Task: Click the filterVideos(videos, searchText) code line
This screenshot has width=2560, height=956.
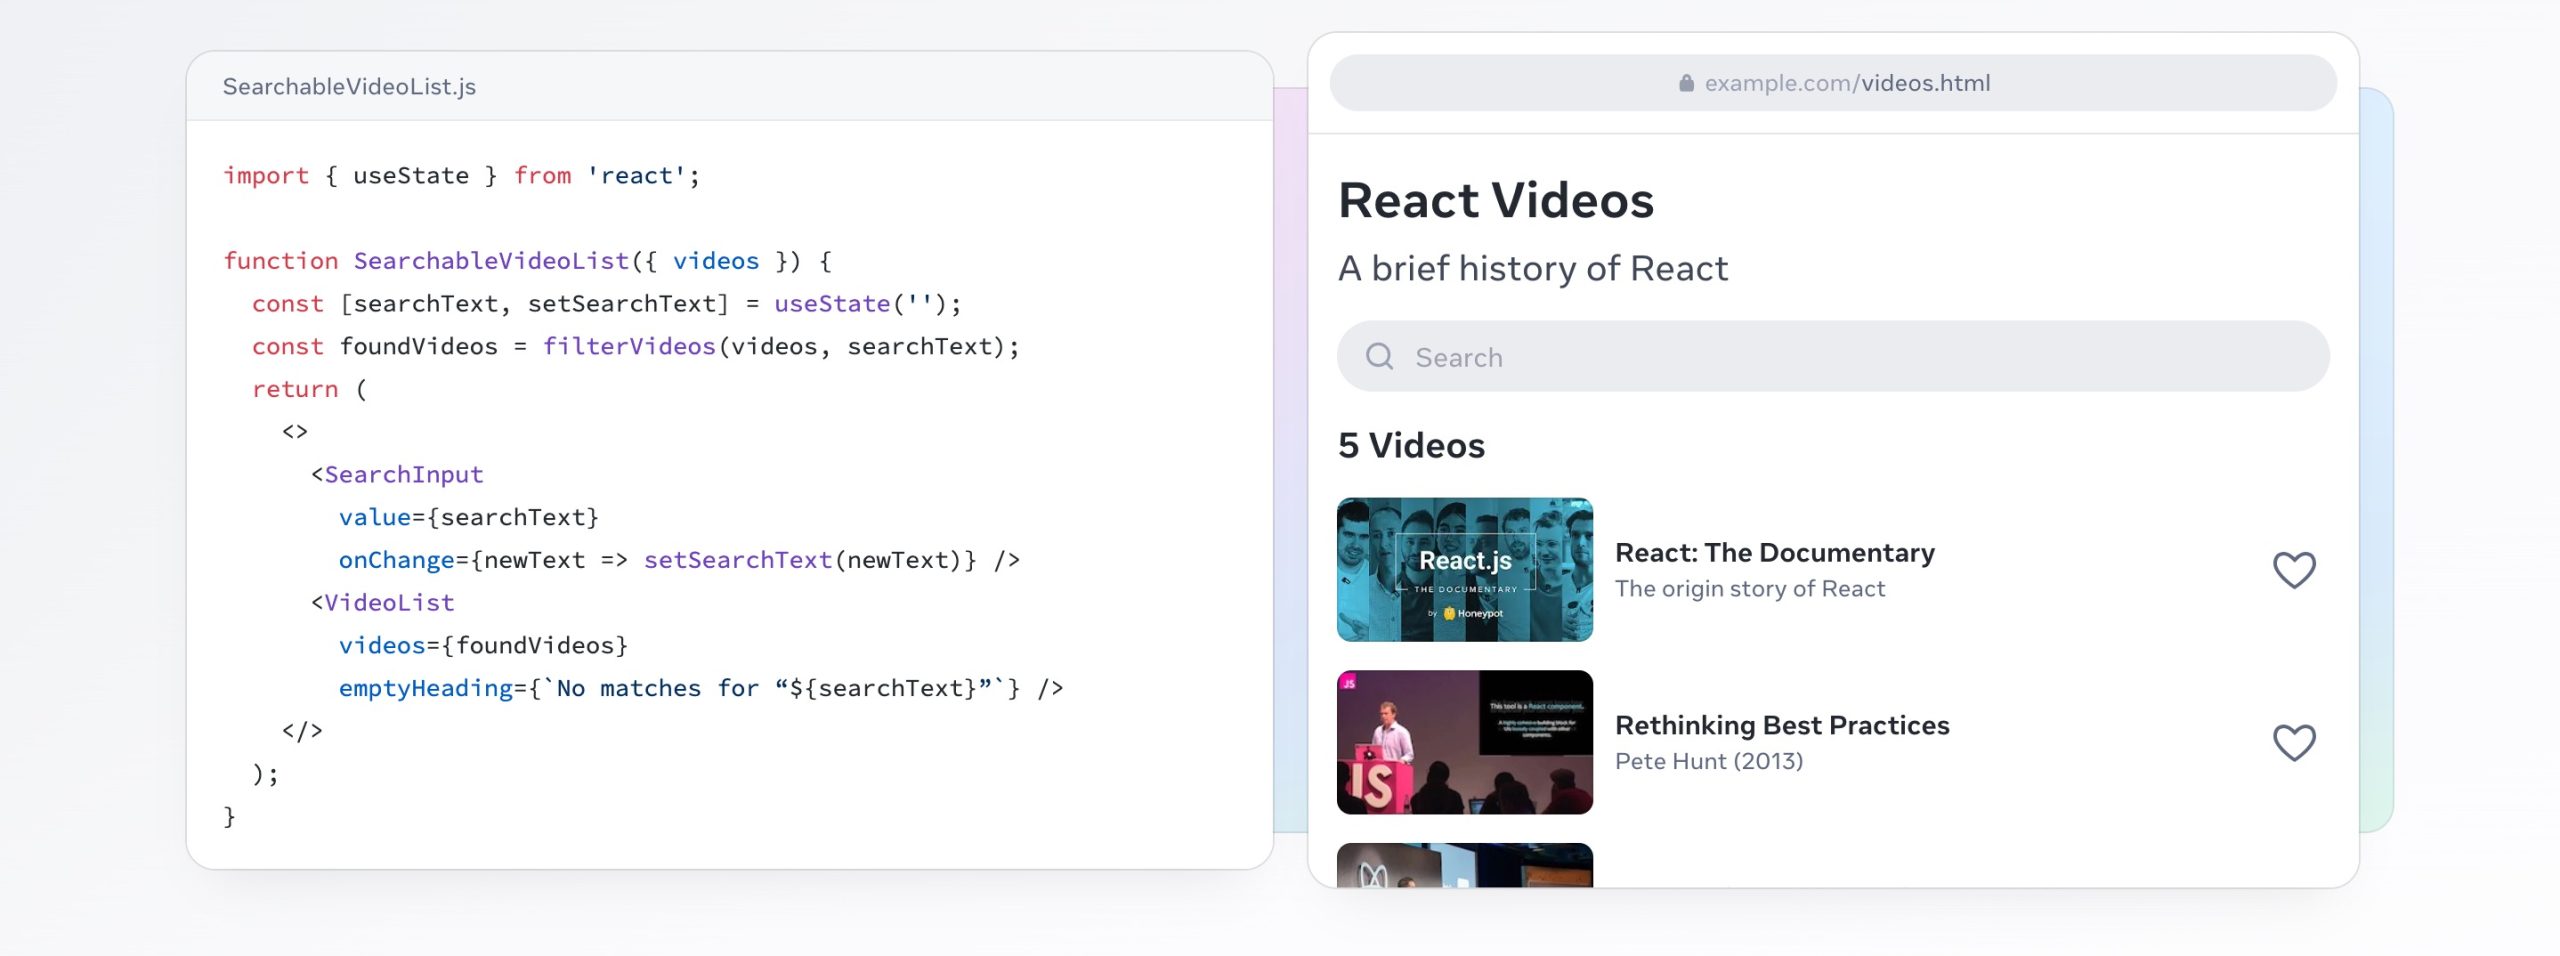Action: click(x=635, y=347)
